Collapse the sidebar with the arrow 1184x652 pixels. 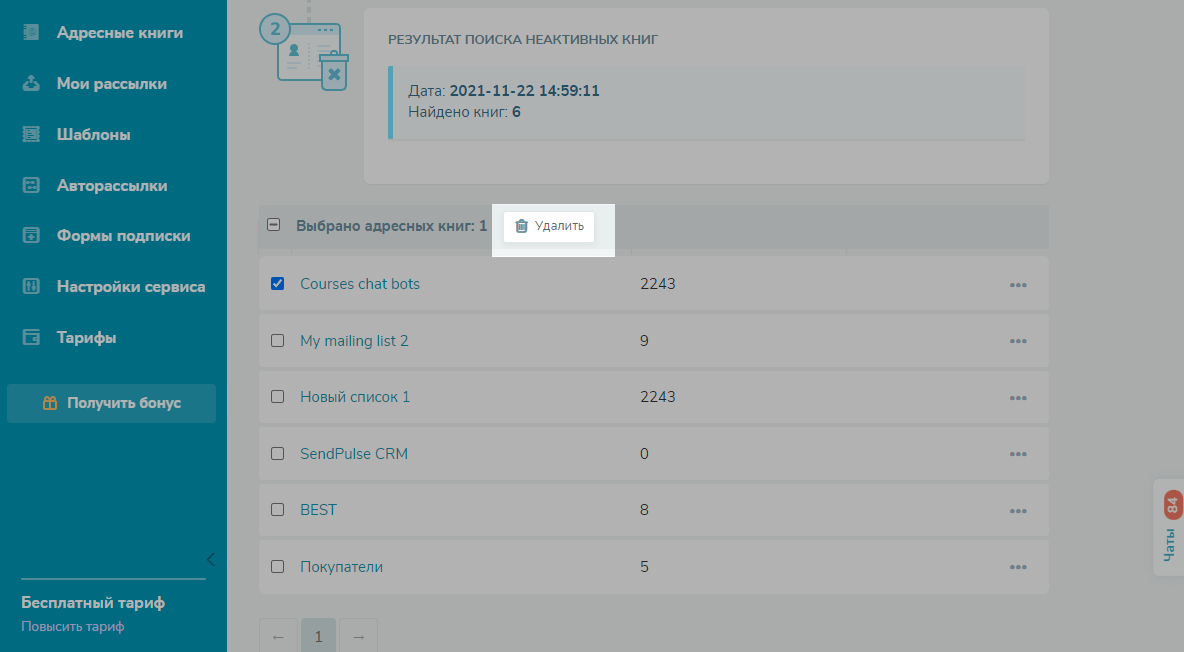211,559
